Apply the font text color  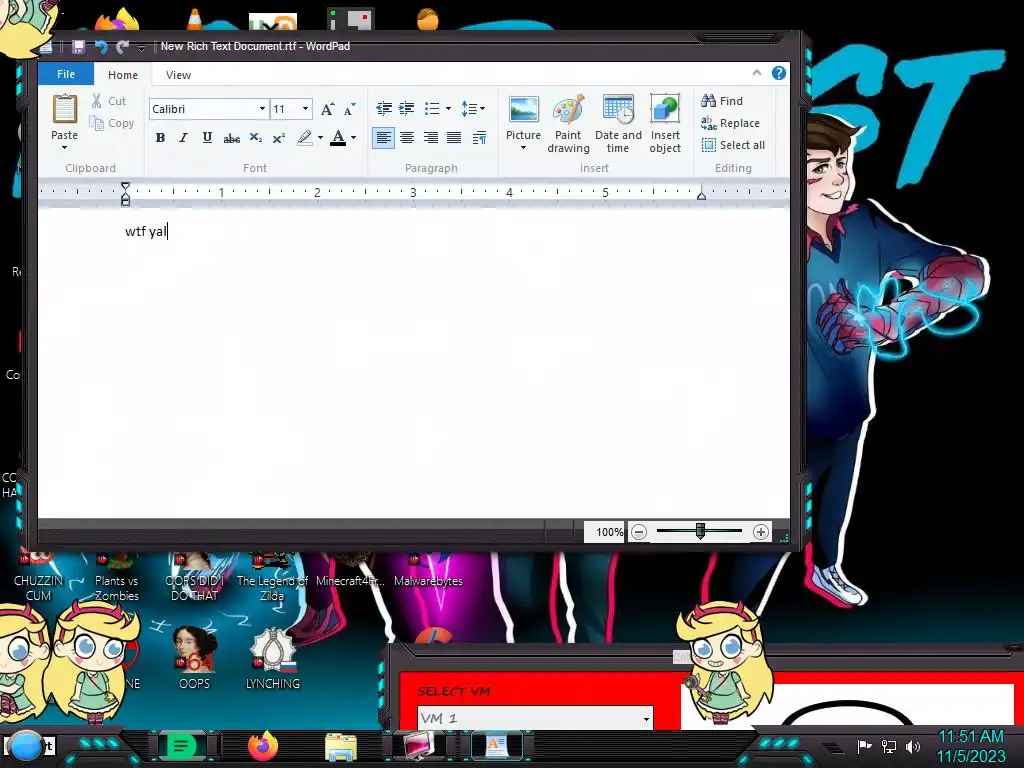[338, 138]
